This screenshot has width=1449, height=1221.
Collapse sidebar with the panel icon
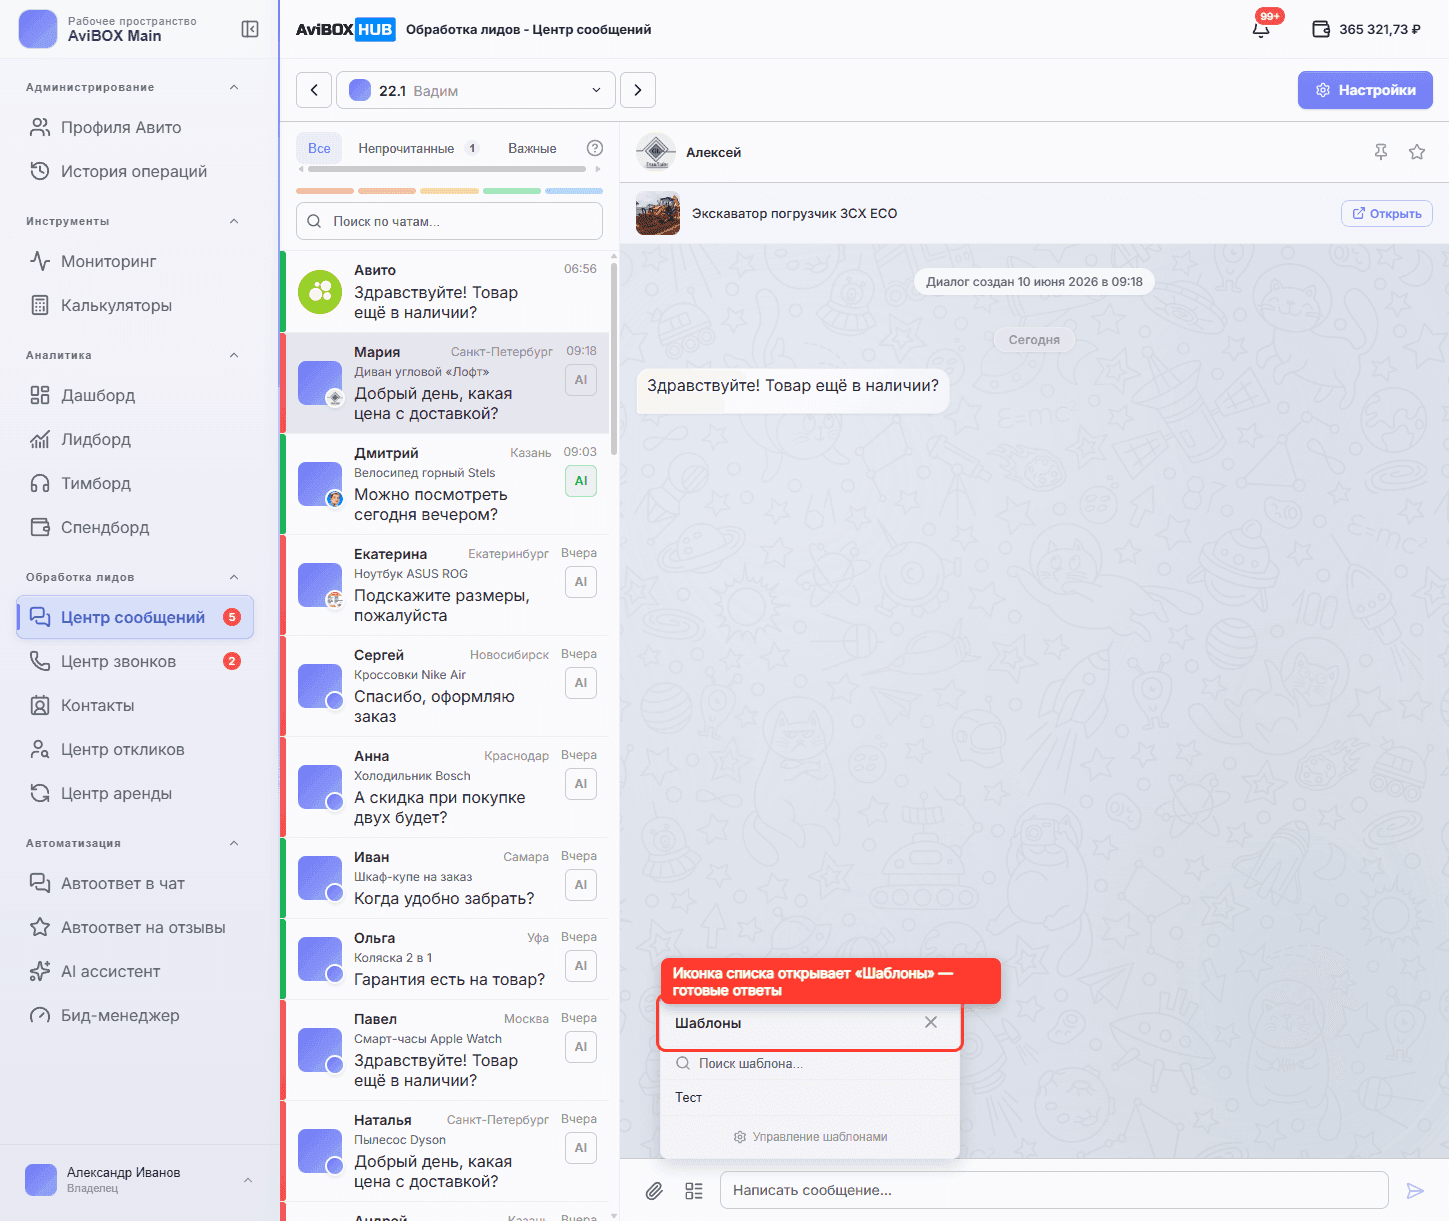(250, 29)
